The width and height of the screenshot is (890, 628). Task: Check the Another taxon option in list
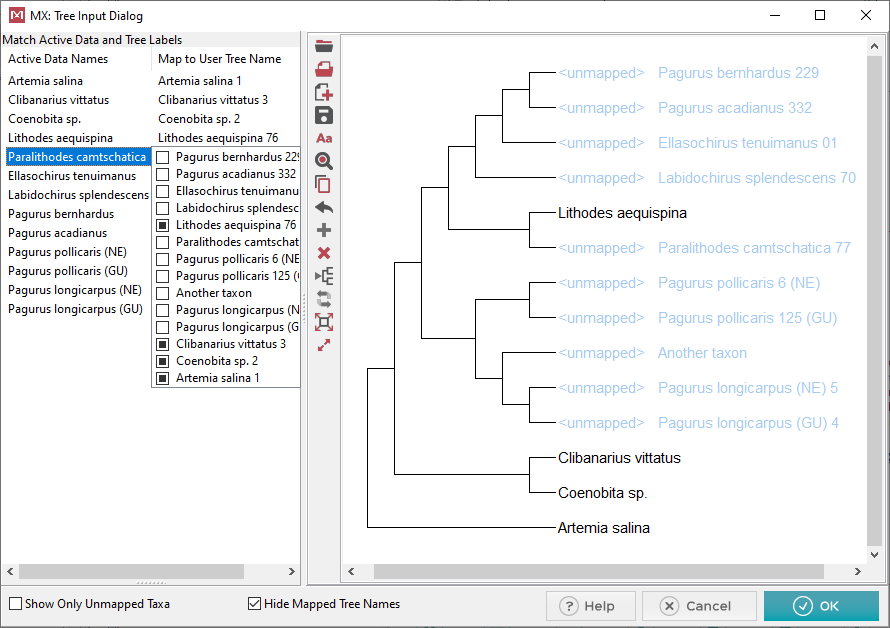tap(163, 294)
